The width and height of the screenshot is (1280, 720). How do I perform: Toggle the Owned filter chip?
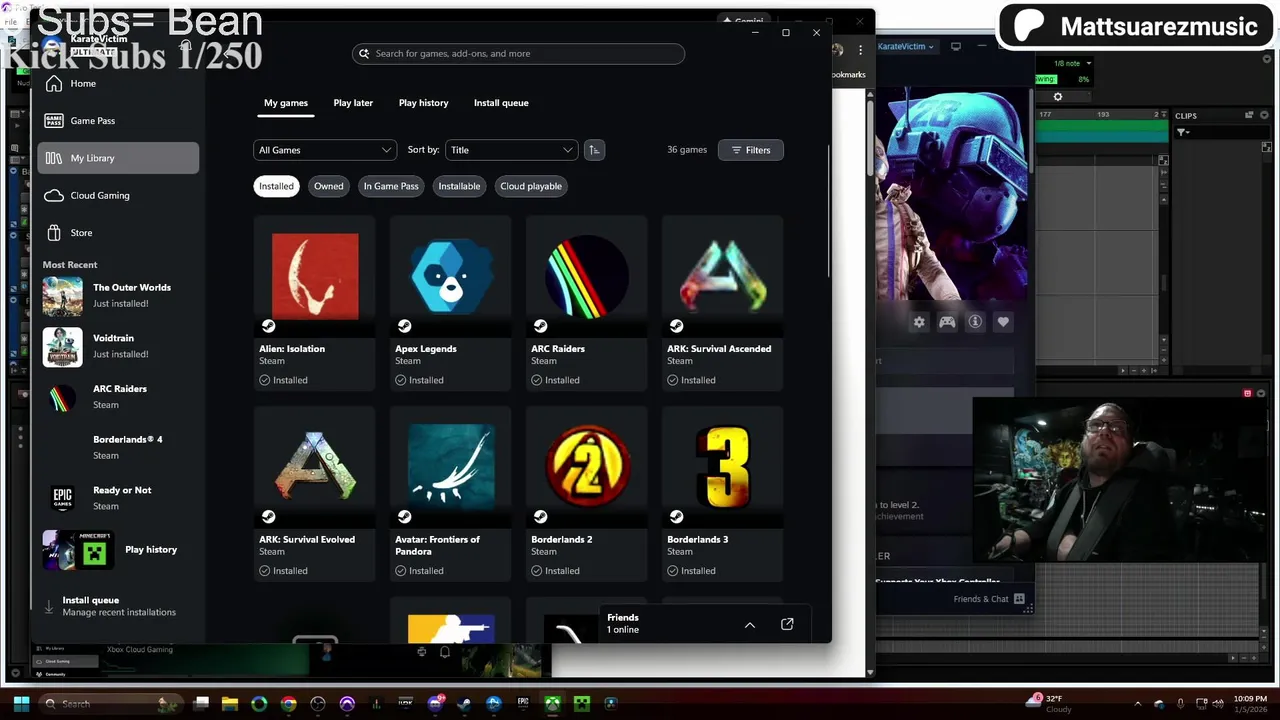(328, 186)
